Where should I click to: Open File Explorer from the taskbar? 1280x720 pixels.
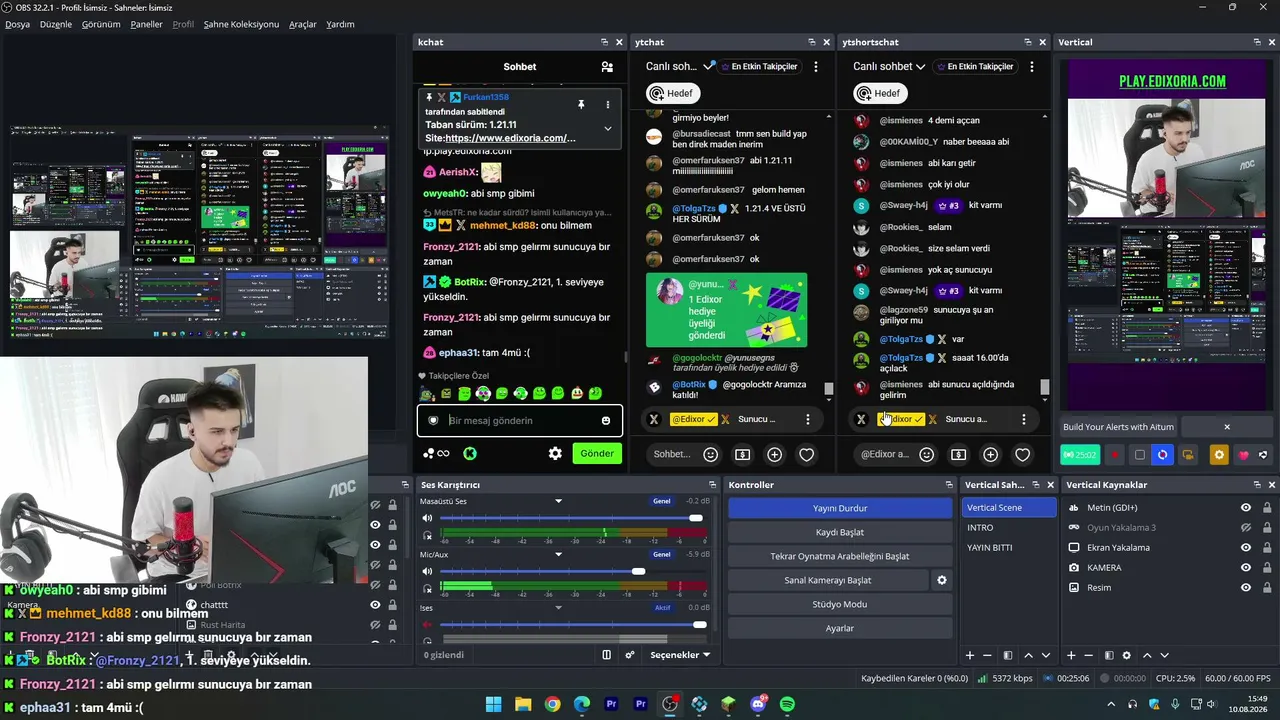click(x=523, y=705)
